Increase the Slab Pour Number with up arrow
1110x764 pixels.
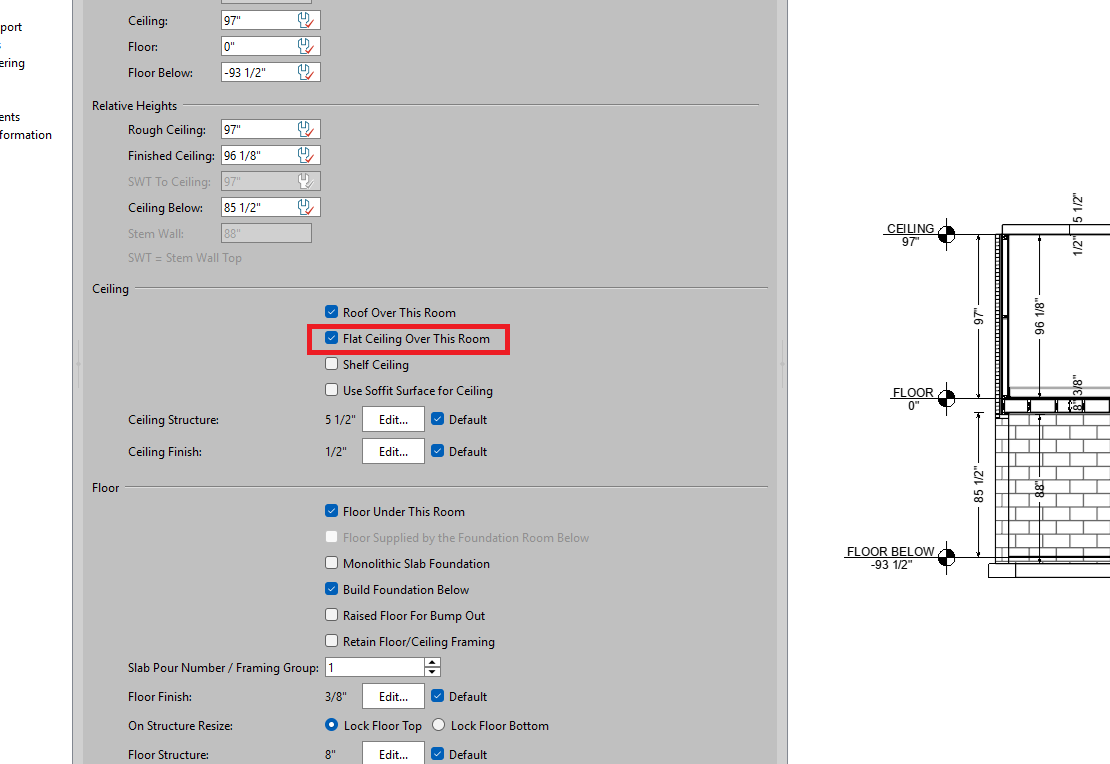point(432,663)
